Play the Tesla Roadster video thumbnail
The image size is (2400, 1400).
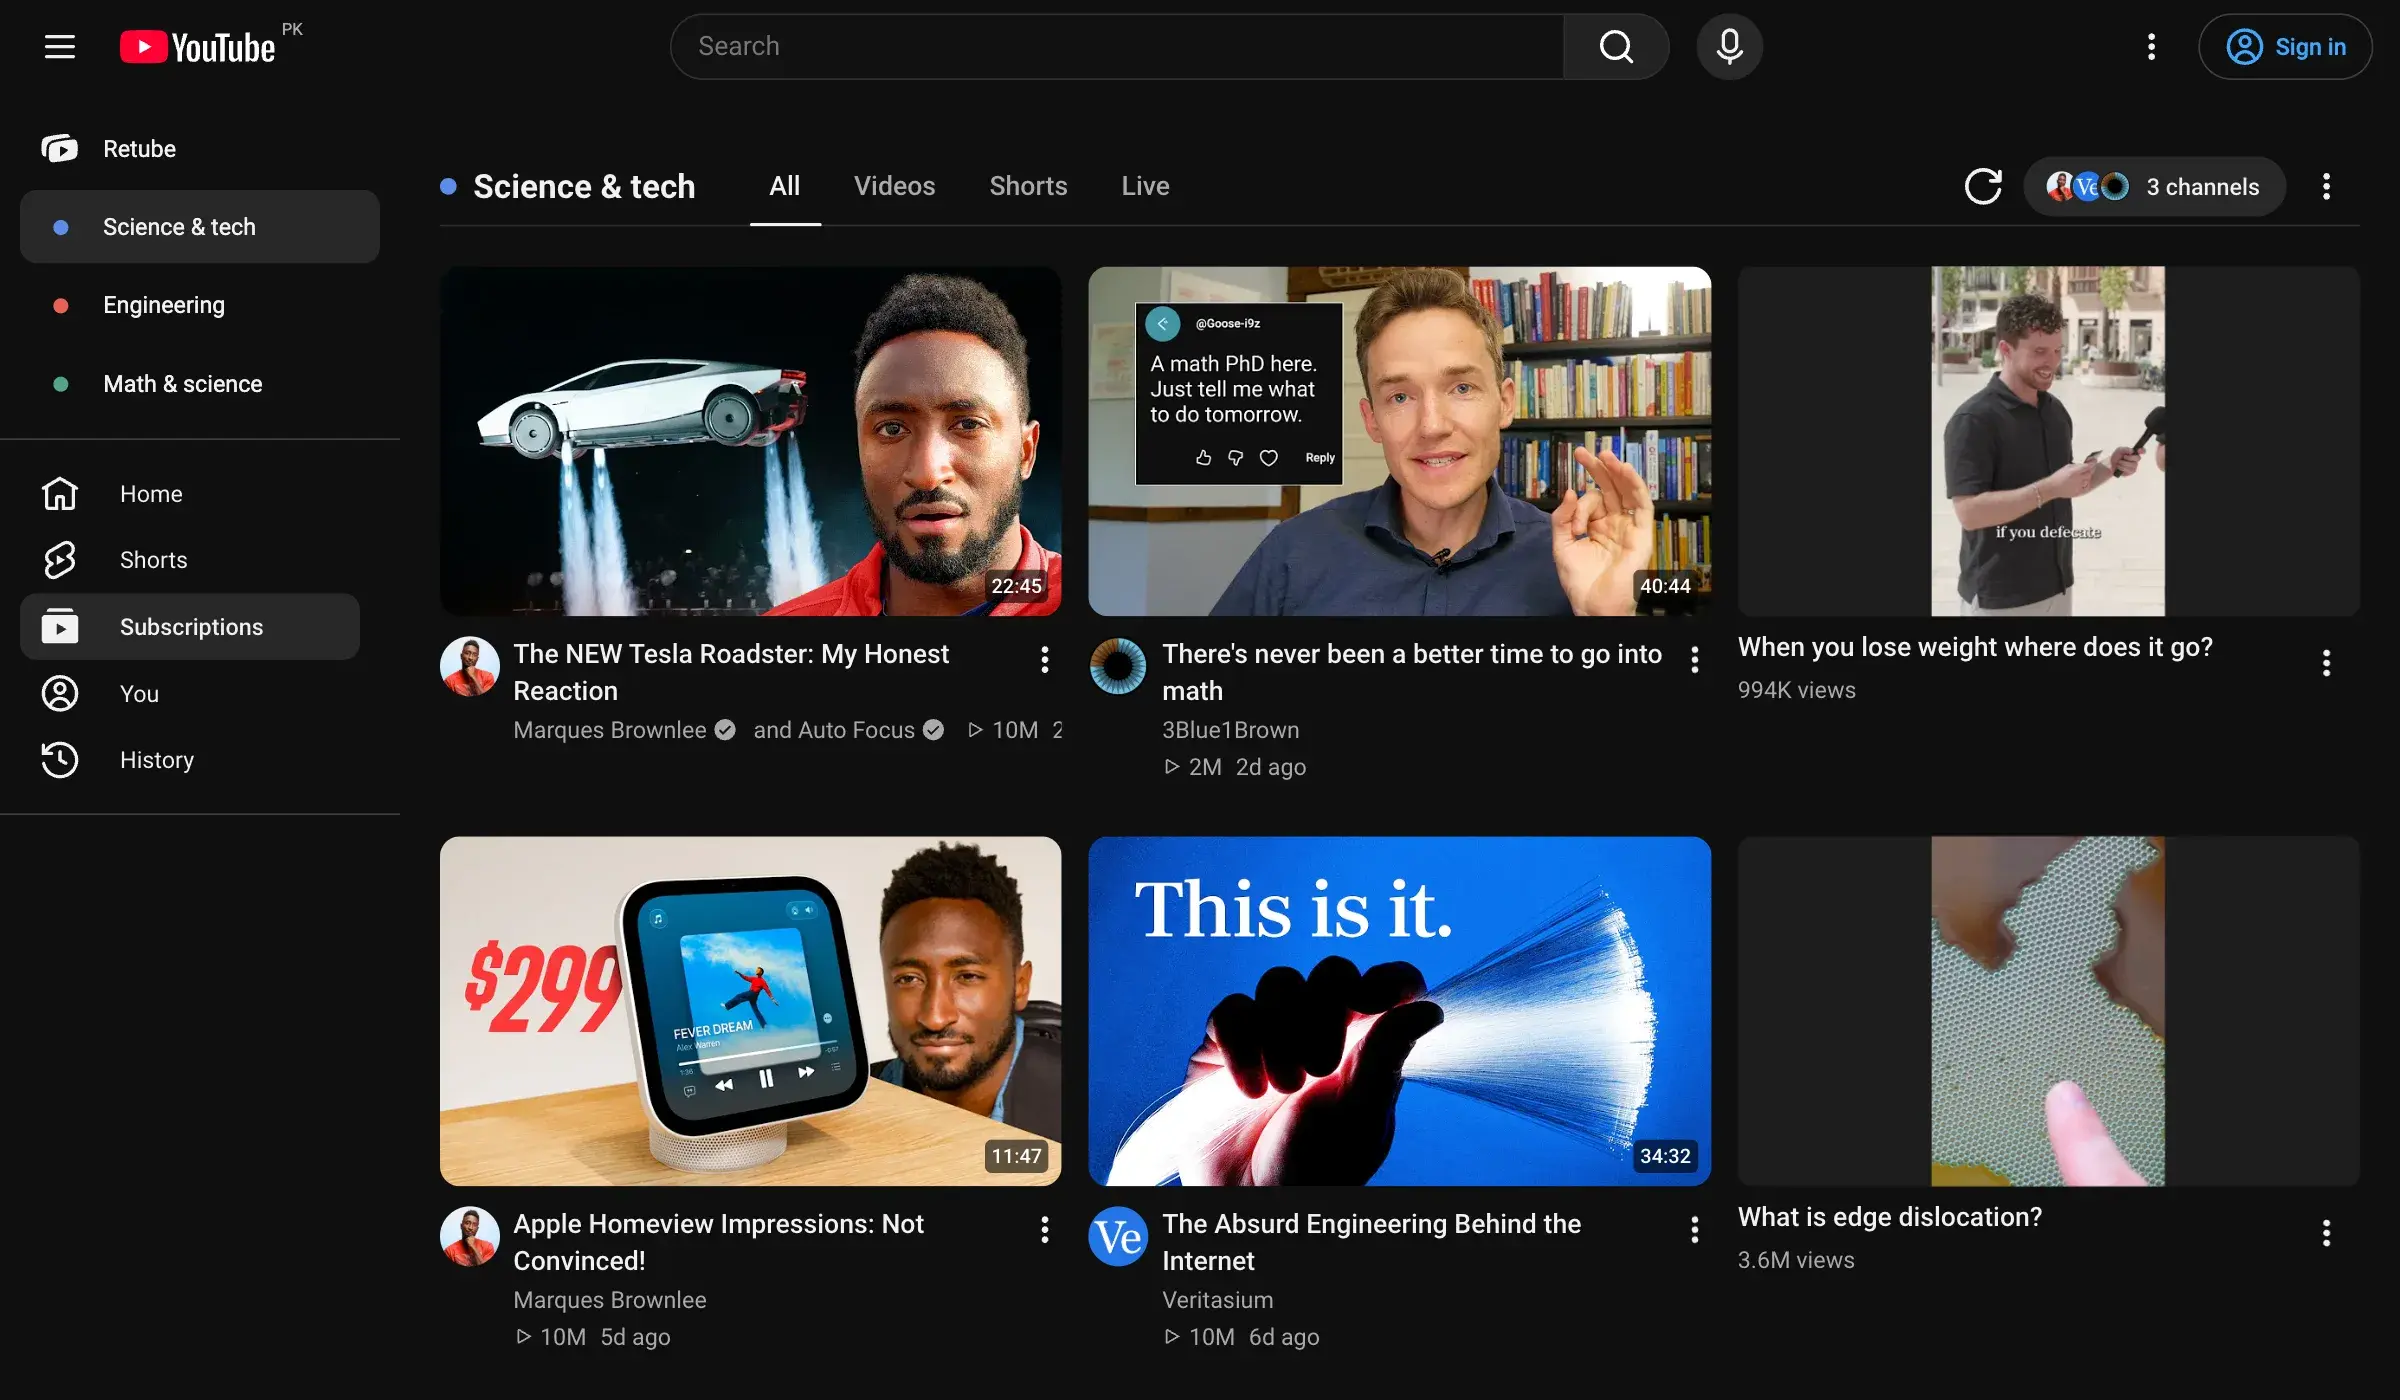pos(751,441)
